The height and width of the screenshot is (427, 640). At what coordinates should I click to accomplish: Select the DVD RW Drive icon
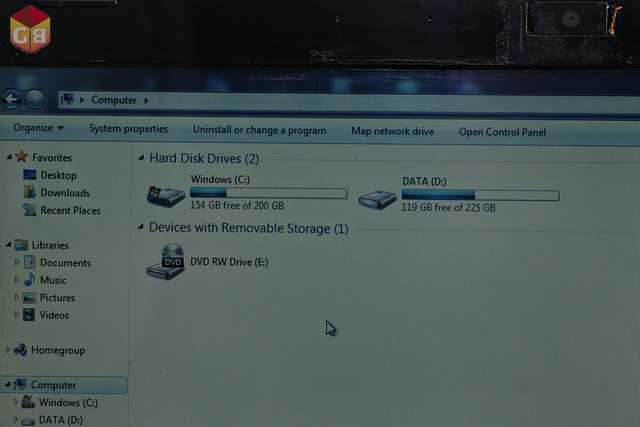point(165,261)
